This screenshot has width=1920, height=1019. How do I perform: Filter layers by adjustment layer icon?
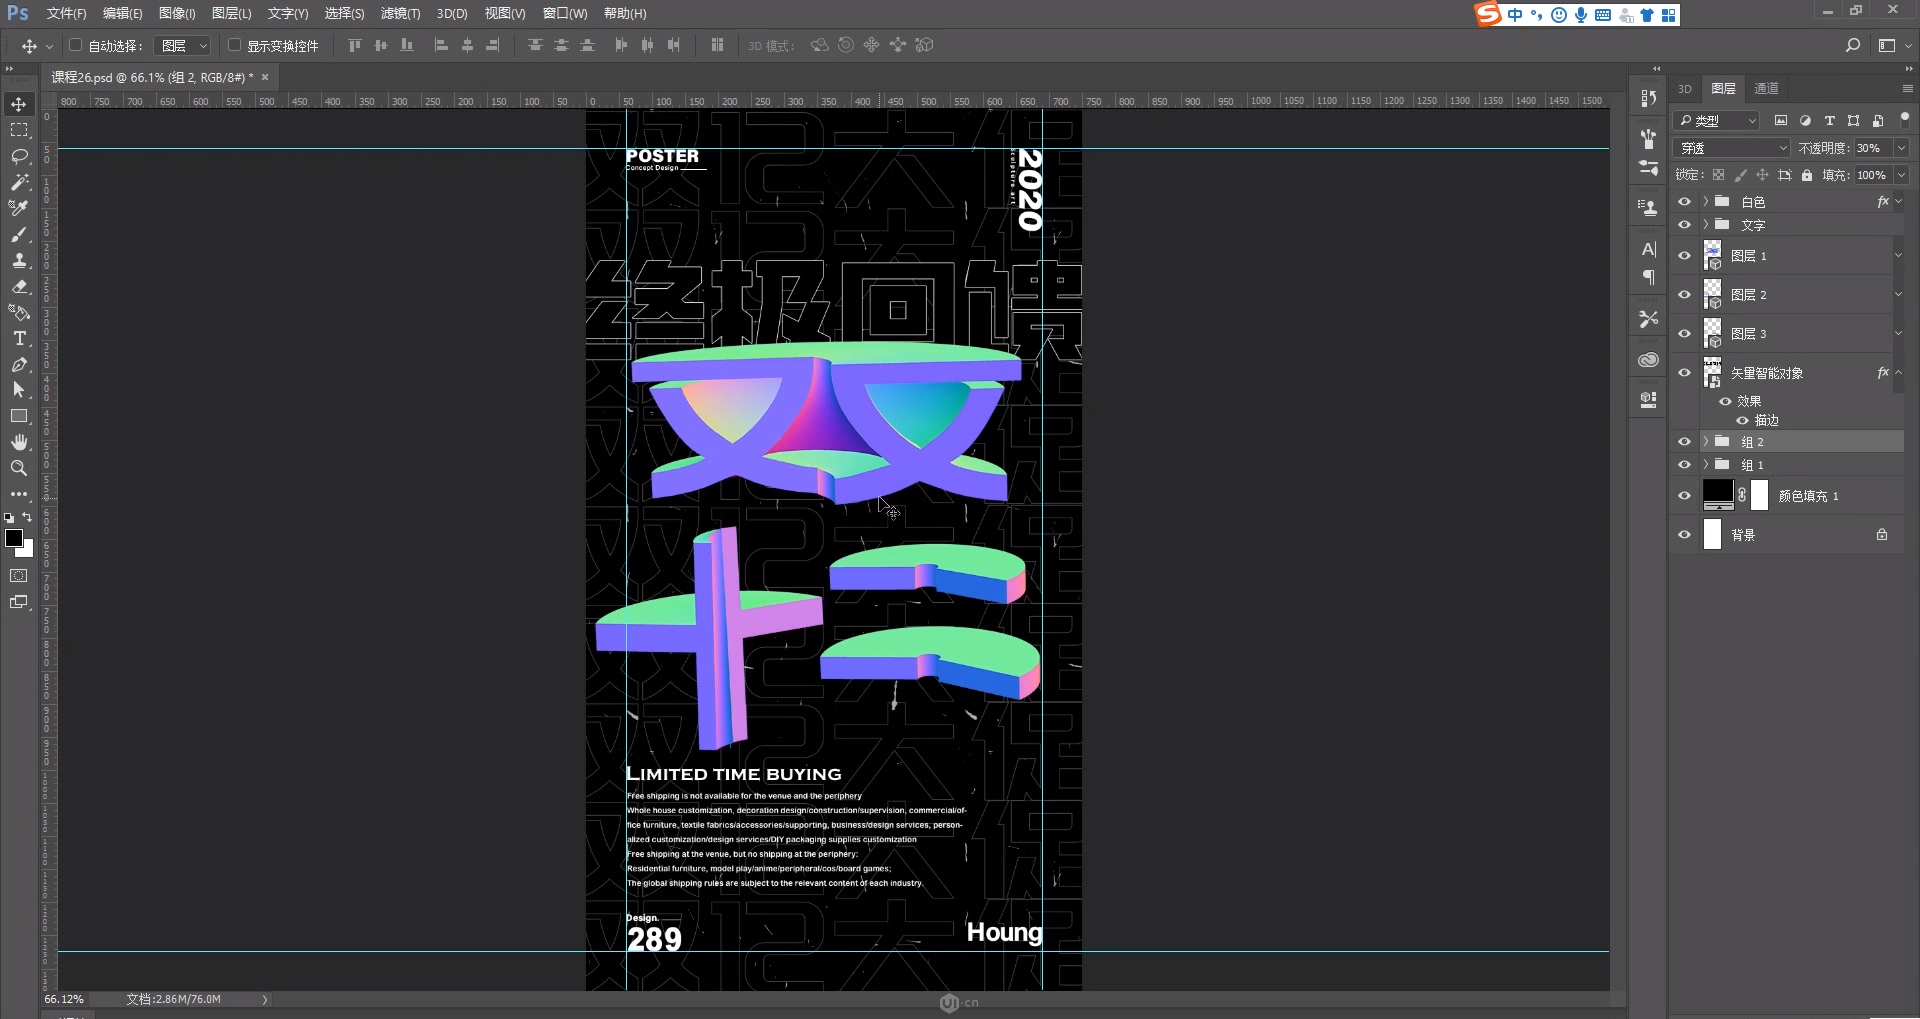(1805, 120)
